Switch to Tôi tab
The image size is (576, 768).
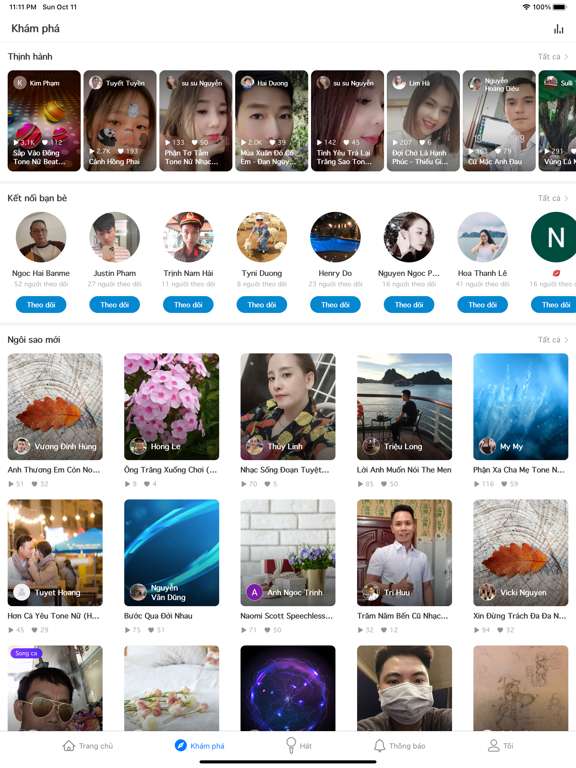pyautogui.click(x=501, y=745)
